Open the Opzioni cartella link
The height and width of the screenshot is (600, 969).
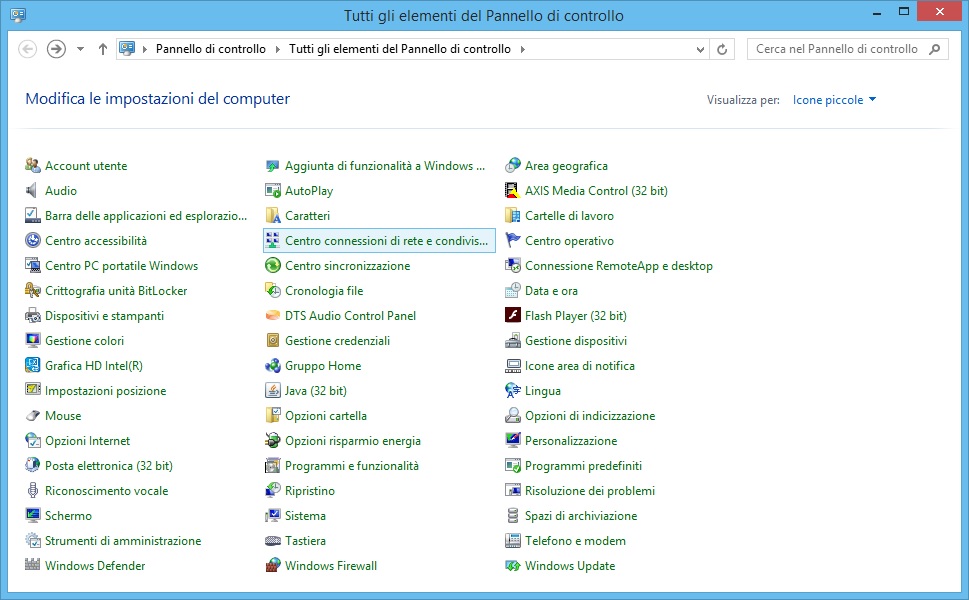[326, 416]
